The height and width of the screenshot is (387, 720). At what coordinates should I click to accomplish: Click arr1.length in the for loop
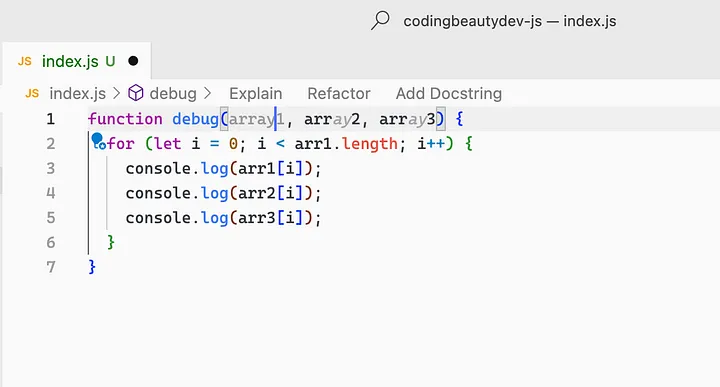point(346,144)
